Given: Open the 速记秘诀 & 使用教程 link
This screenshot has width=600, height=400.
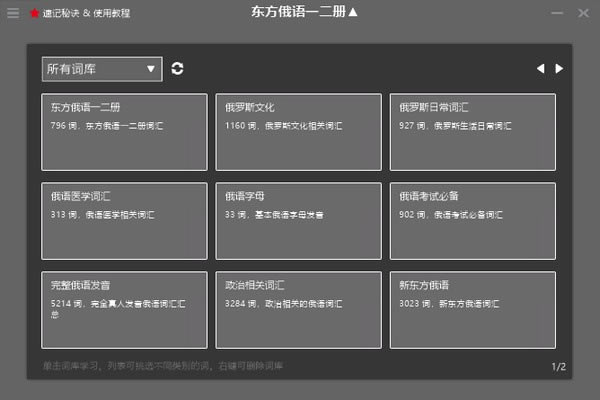Looking at the screenshot, I should coord(86,13).
